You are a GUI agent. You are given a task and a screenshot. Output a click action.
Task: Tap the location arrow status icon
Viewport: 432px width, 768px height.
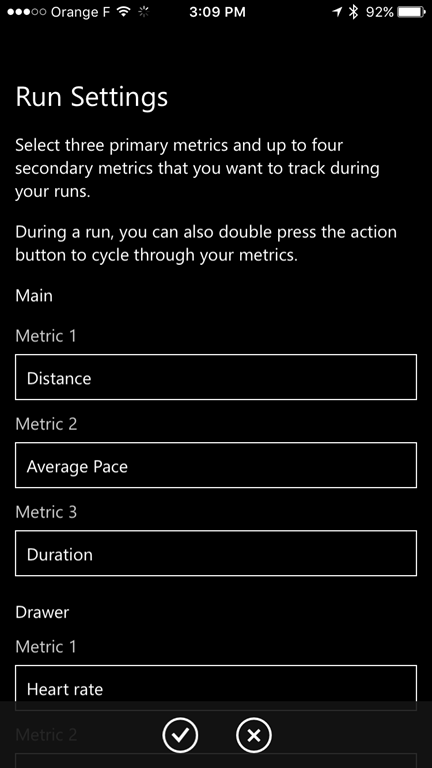point(337,12)
